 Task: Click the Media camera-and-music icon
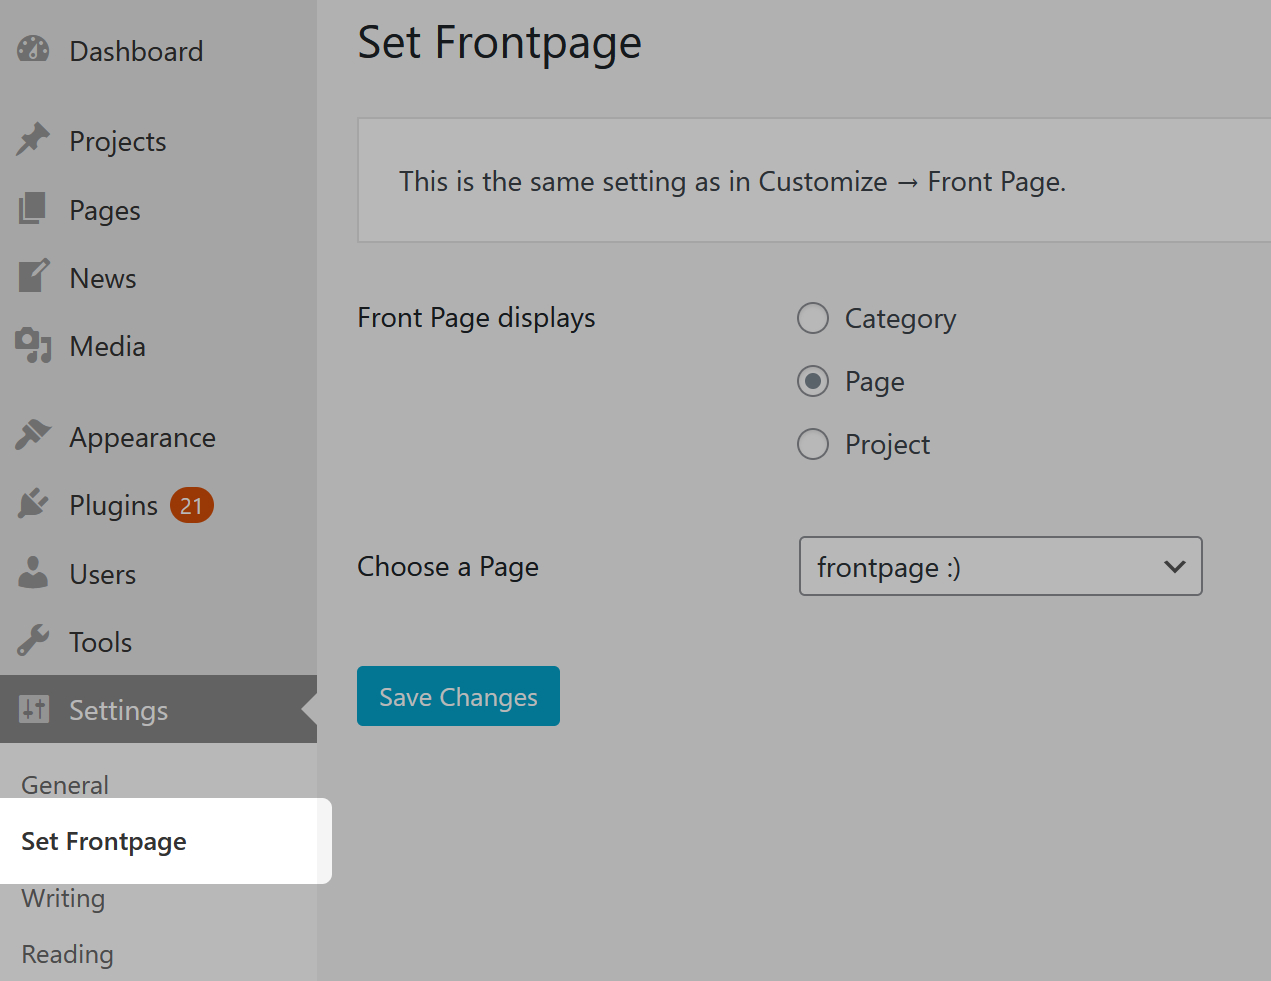click(x=33, y=345)
